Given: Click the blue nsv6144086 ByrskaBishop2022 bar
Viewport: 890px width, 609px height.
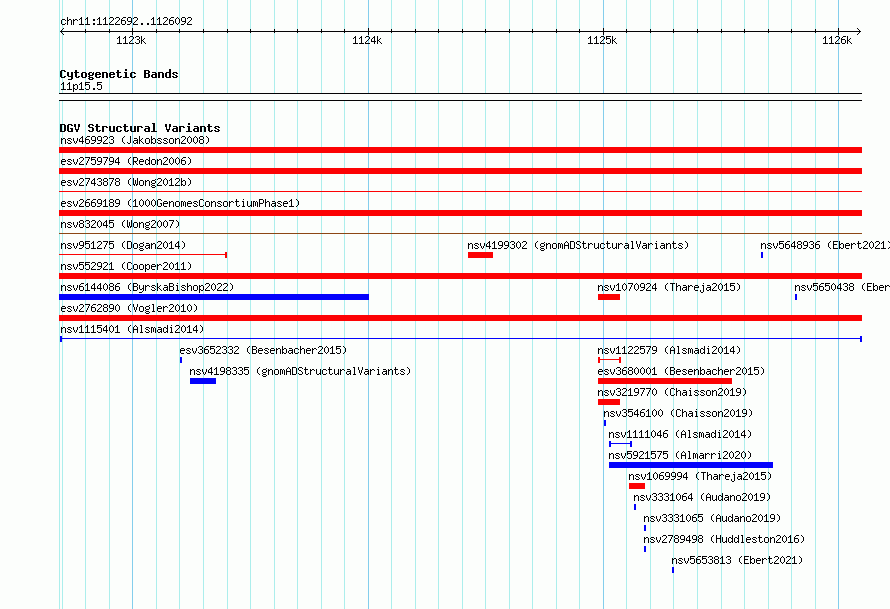Looking at the screenshot, I should pos(214,297).
